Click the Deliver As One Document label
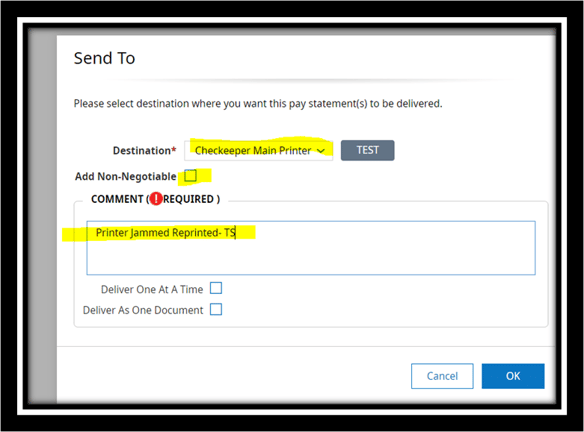This screenshot has height=432, width=584. click(143, 310)
